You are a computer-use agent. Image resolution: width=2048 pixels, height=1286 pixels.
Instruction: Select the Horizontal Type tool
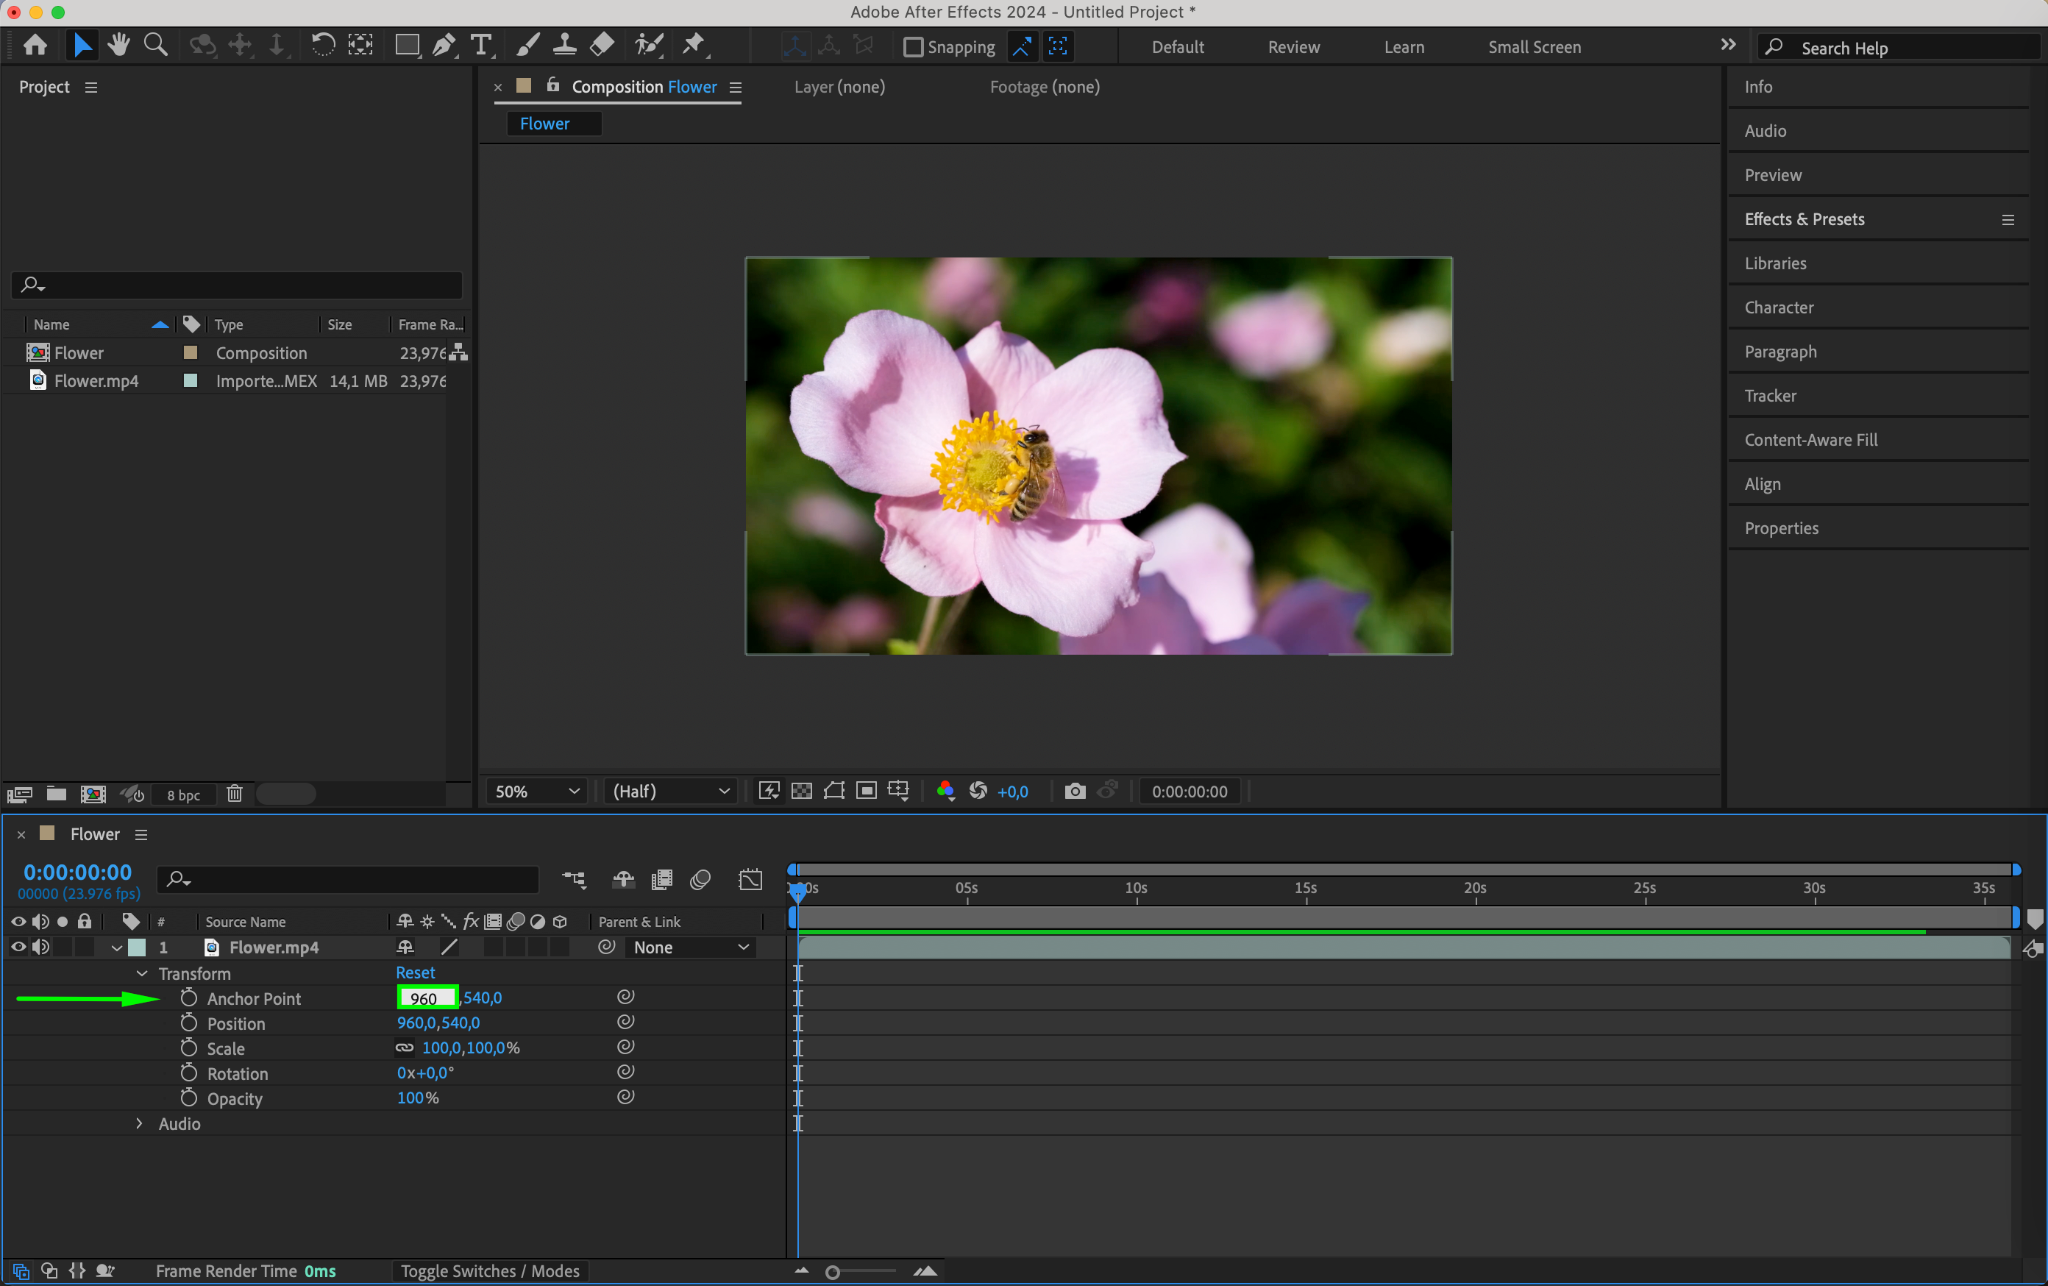point(481,45)
